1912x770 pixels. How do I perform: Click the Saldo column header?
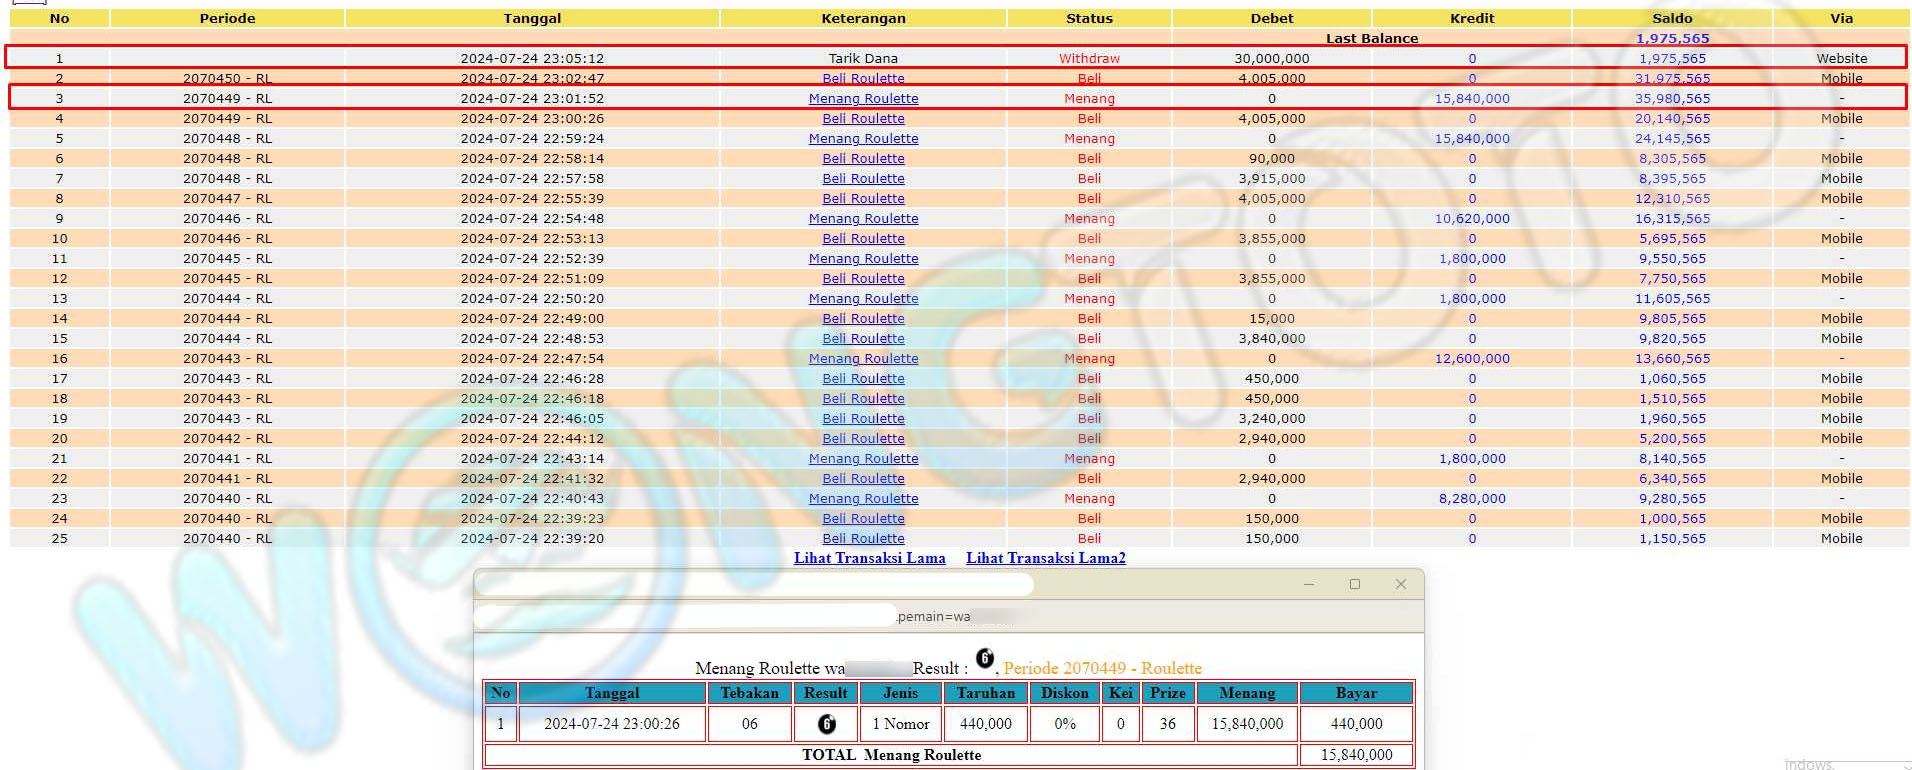[x=1672, y=18]
